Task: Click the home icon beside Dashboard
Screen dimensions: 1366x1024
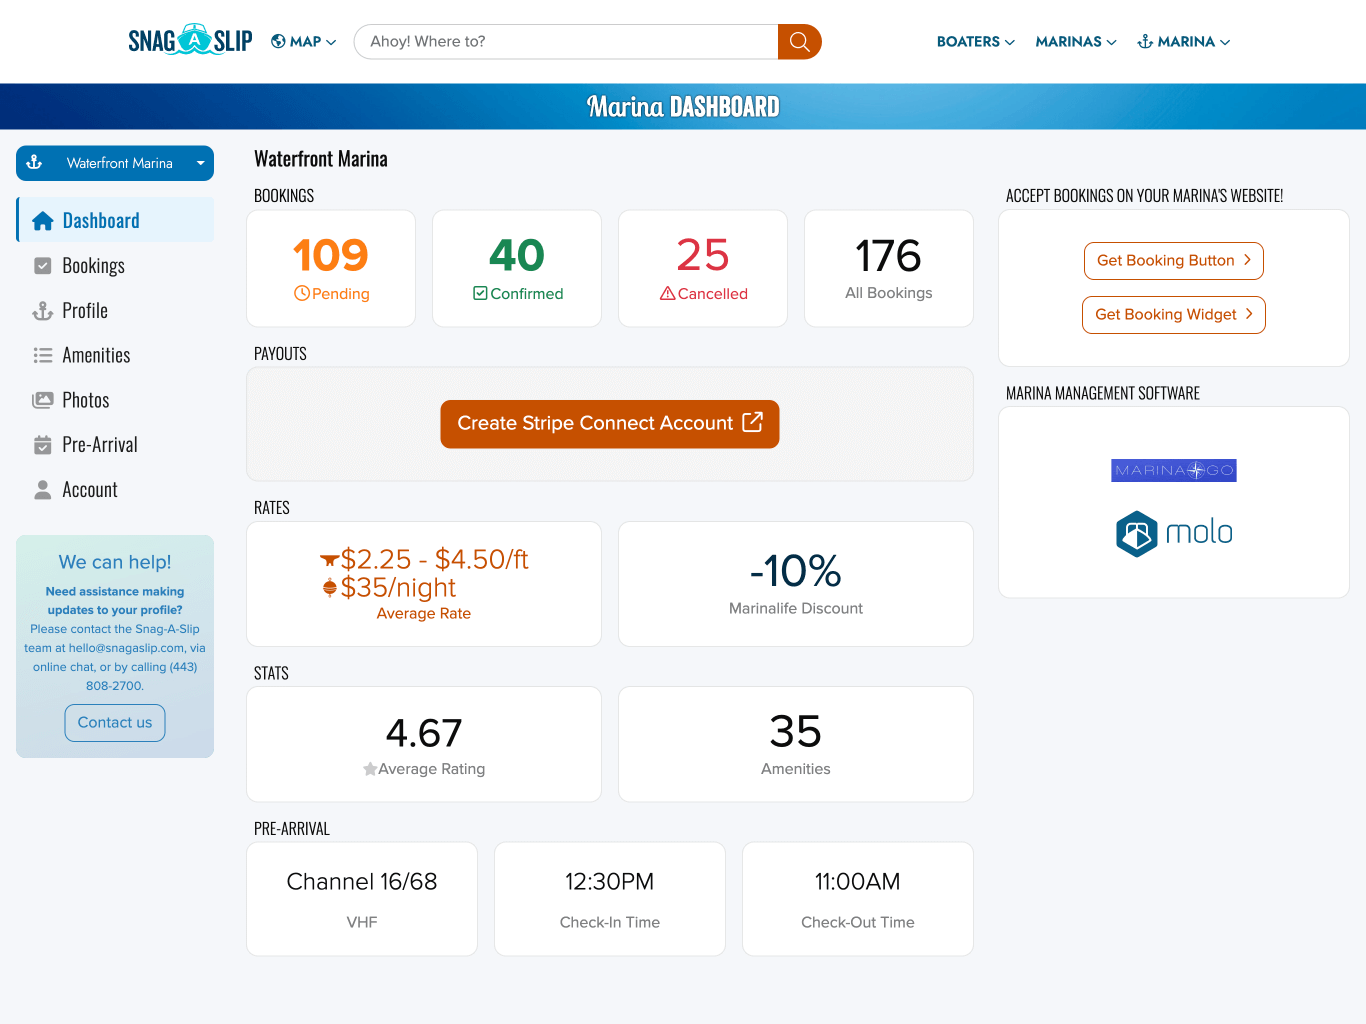Action: click(x=42, y=221)
